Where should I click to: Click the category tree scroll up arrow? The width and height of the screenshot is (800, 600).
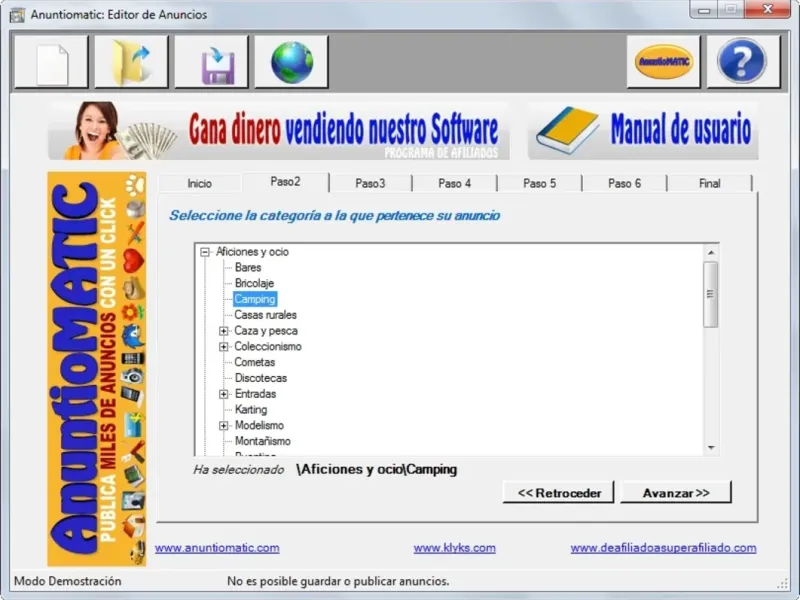711,253
